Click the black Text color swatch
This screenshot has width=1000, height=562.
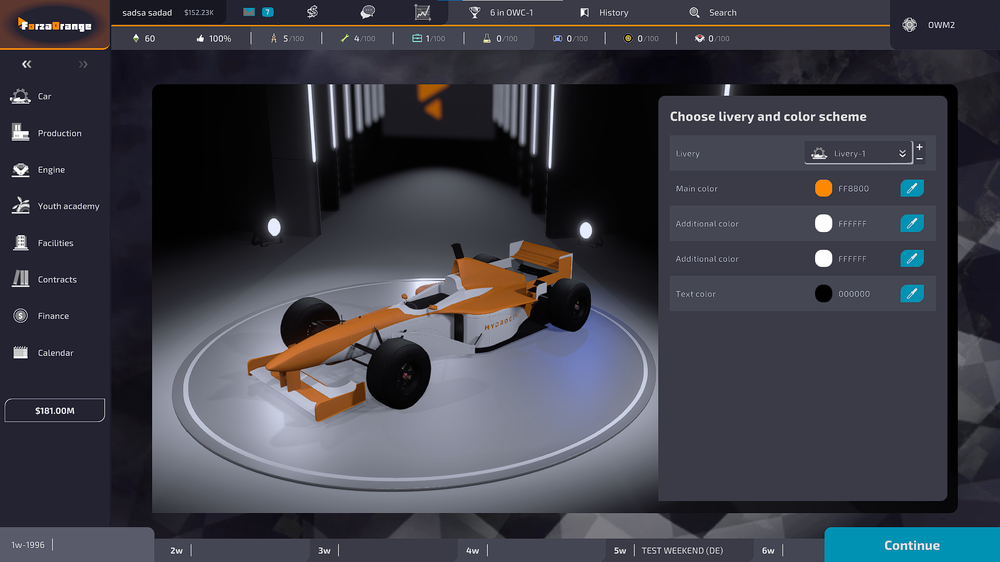coord(823,293)
